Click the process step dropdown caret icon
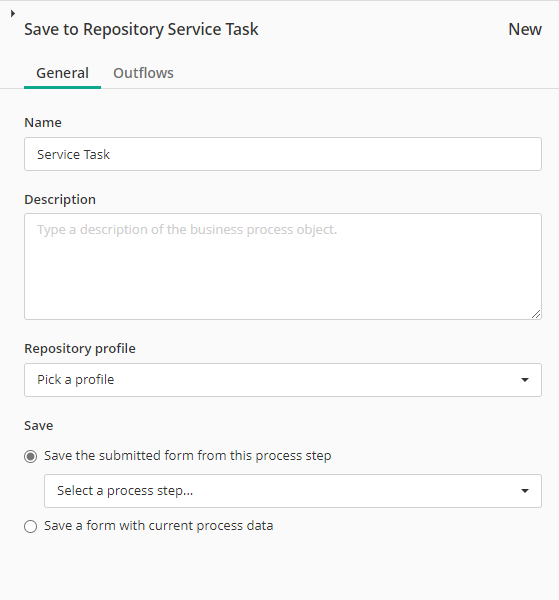559x600 pixels. pyautogui.click(x=525, y=491)
